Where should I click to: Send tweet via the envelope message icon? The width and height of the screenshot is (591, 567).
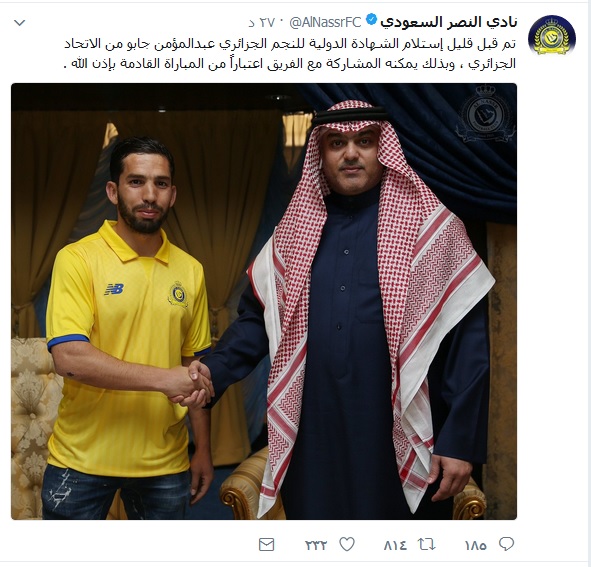[x=266, y=545]
